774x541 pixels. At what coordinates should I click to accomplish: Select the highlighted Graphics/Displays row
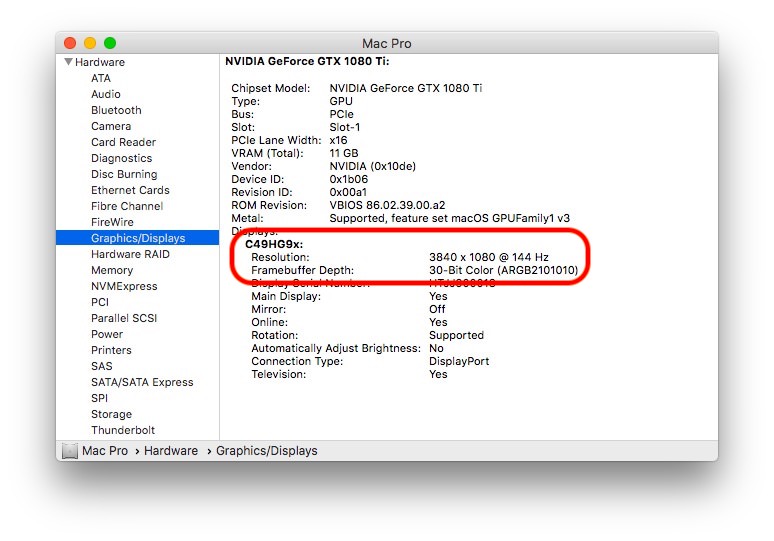[137, 238]
